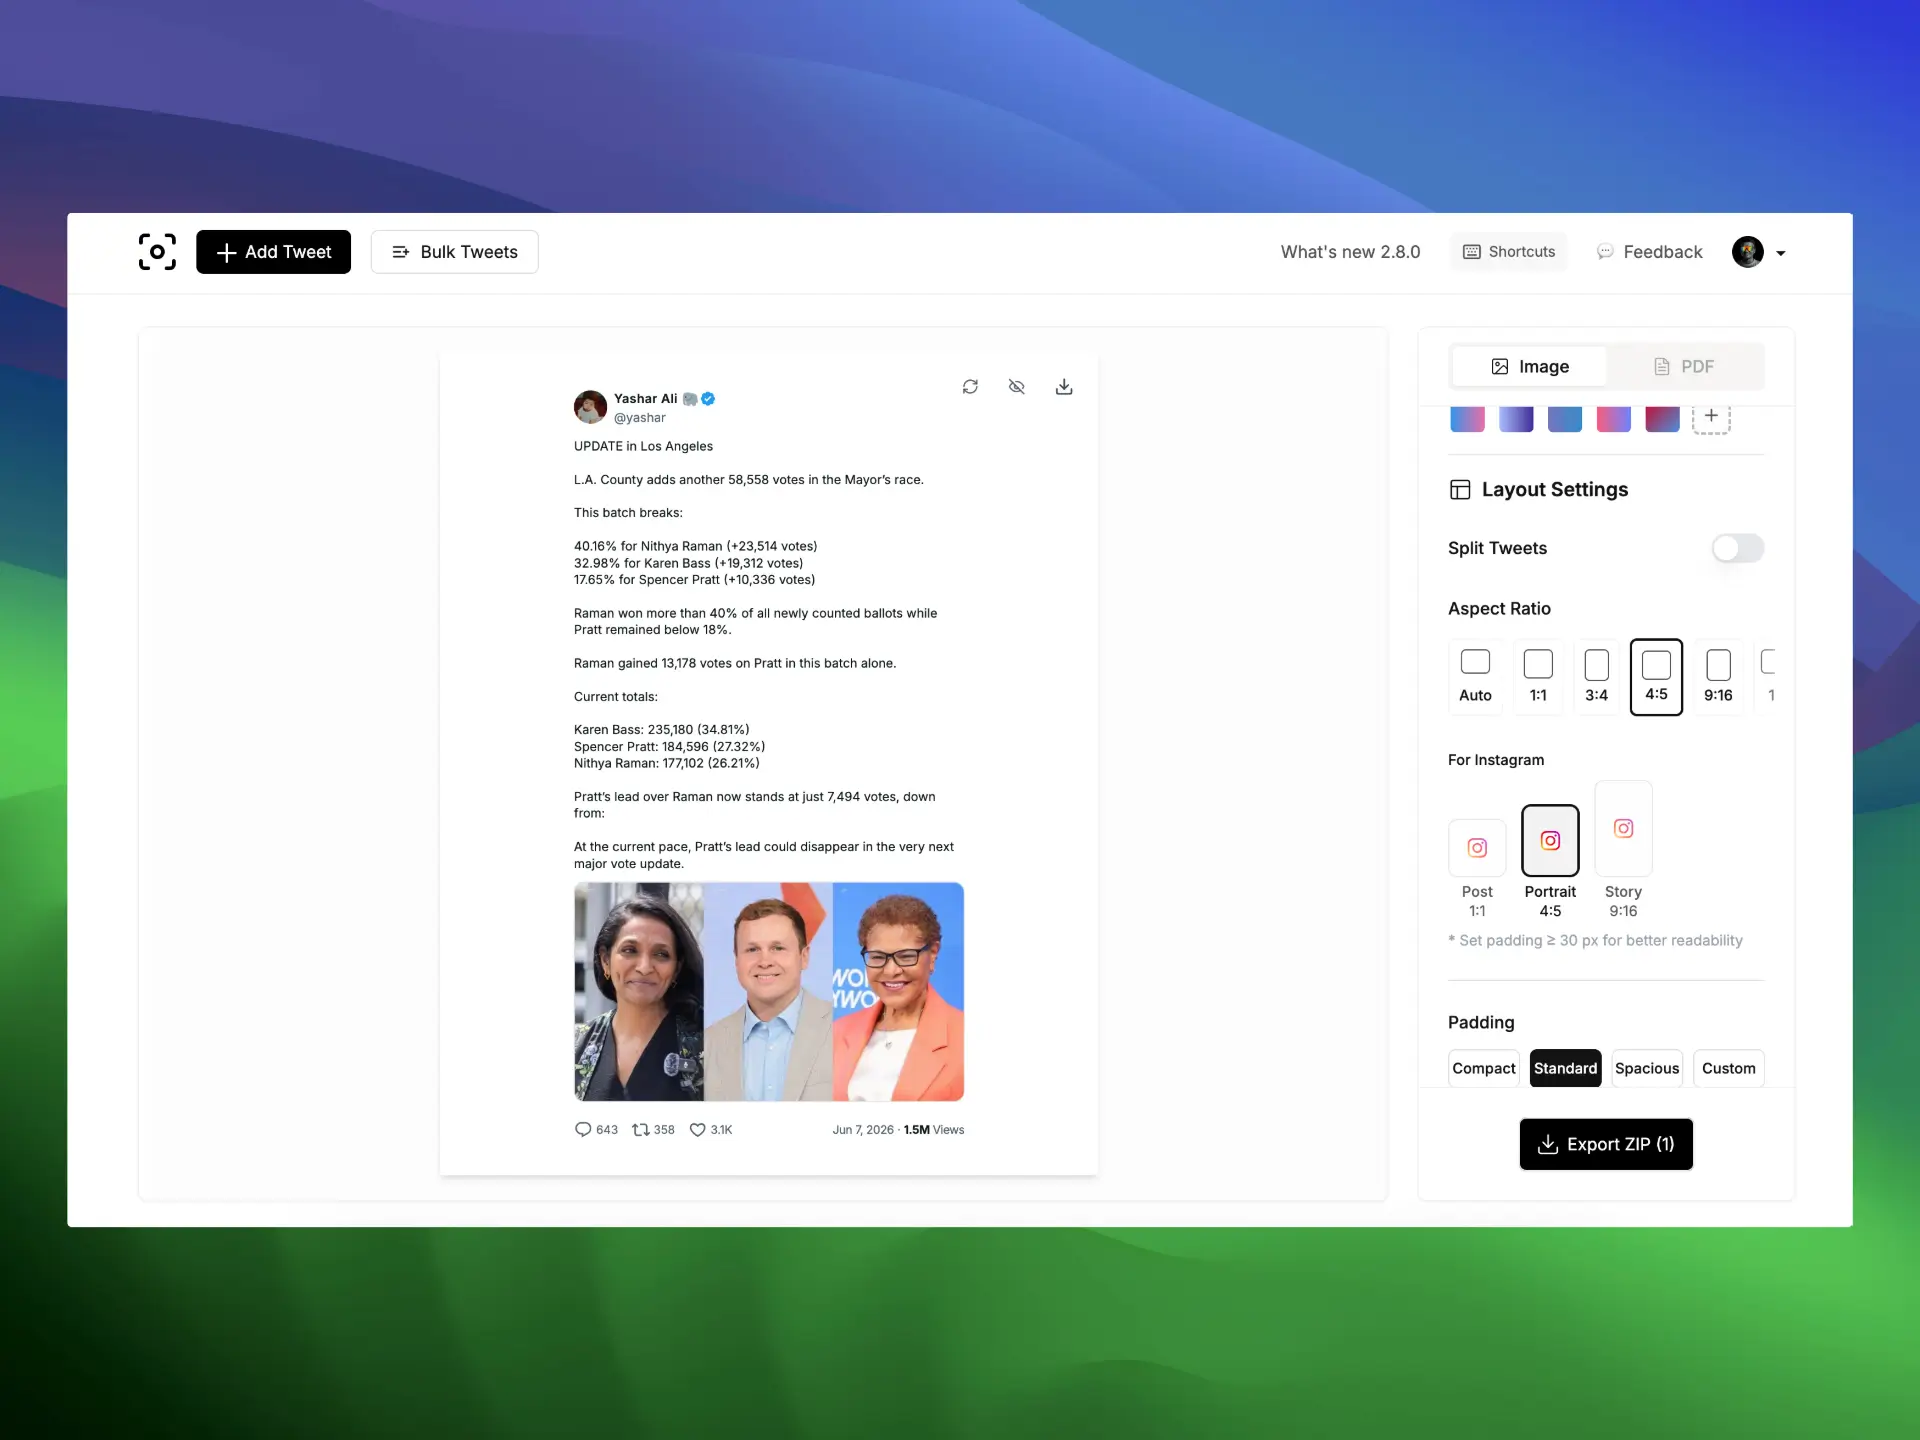
Task: Download the tweet image from the card
Action: click(x=1064, y=387)
